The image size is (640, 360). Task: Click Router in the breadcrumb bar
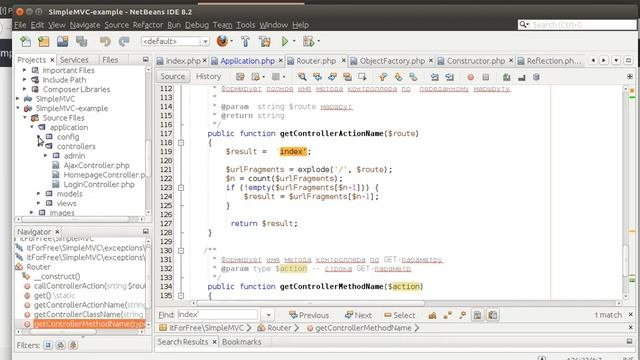coord(279,328)
